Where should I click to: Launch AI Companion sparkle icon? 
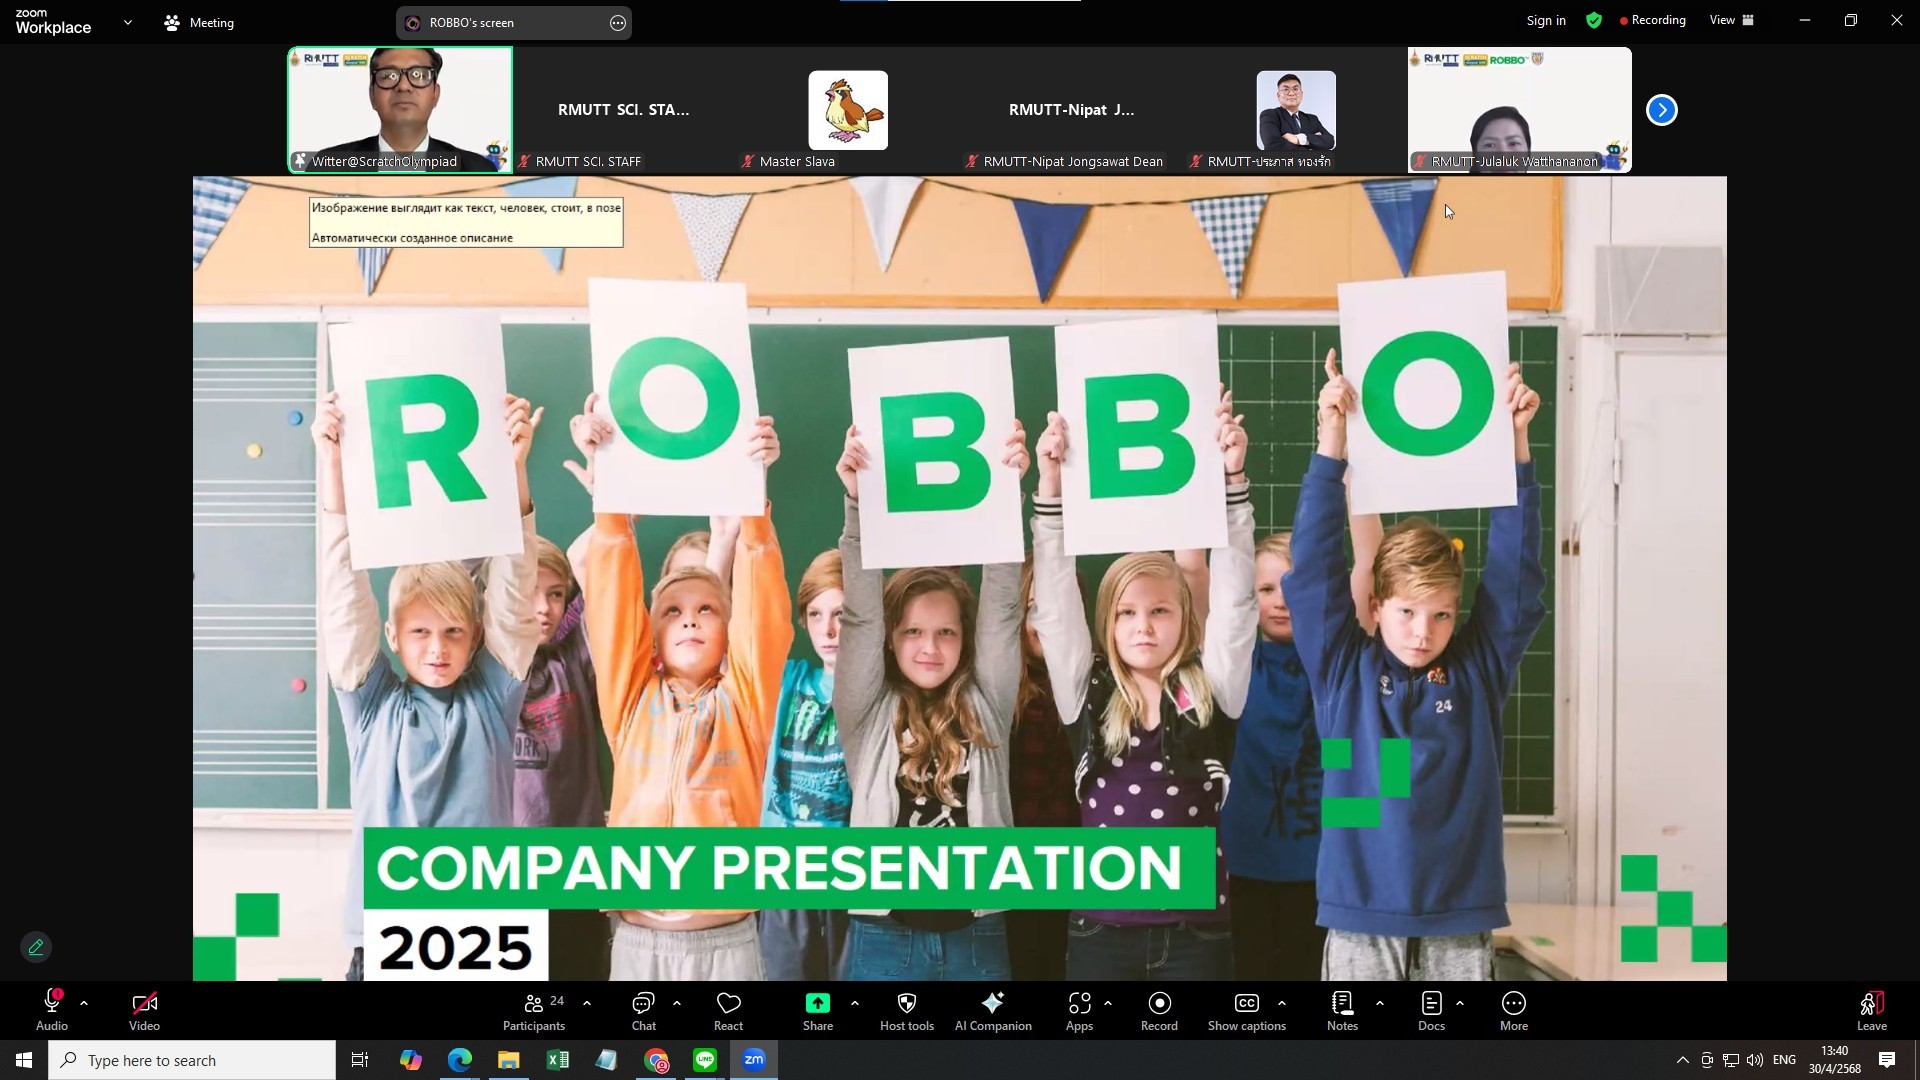coord(992,1004)
